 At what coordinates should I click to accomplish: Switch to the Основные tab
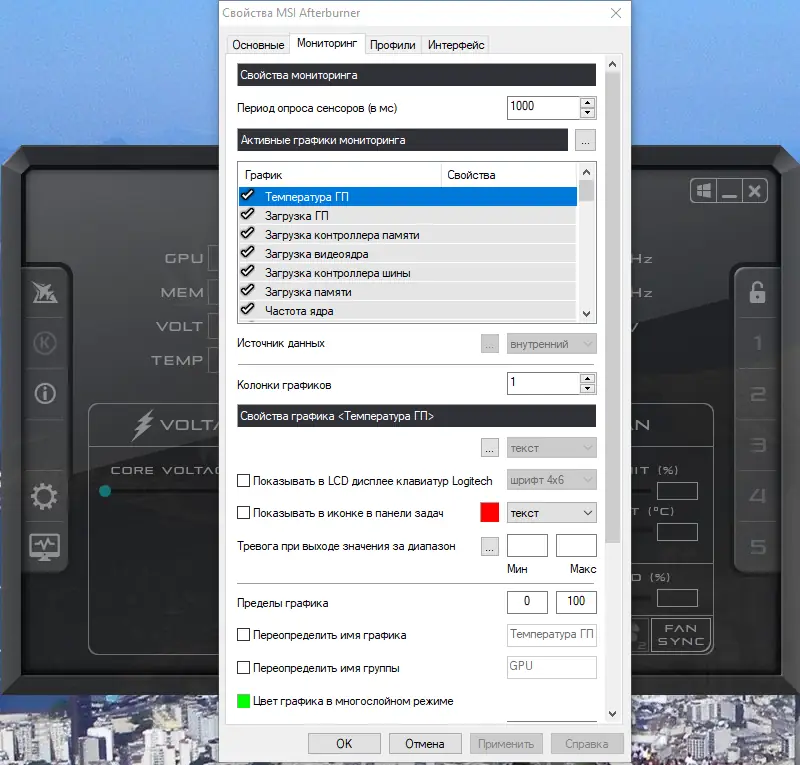tap(258, 45)
